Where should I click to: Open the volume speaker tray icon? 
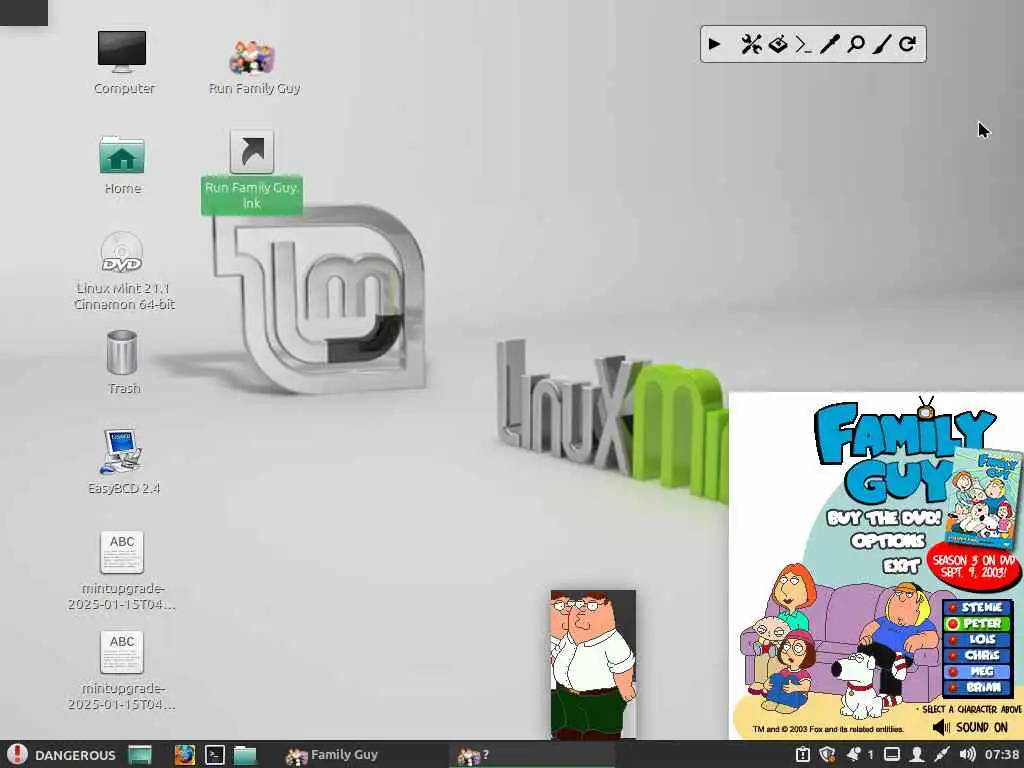coord(967,755)
